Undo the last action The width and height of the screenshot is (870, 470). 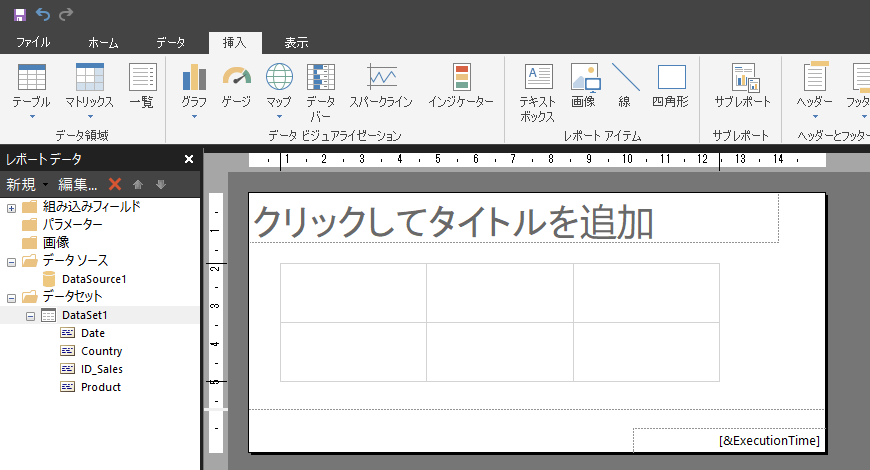[43, 14]
